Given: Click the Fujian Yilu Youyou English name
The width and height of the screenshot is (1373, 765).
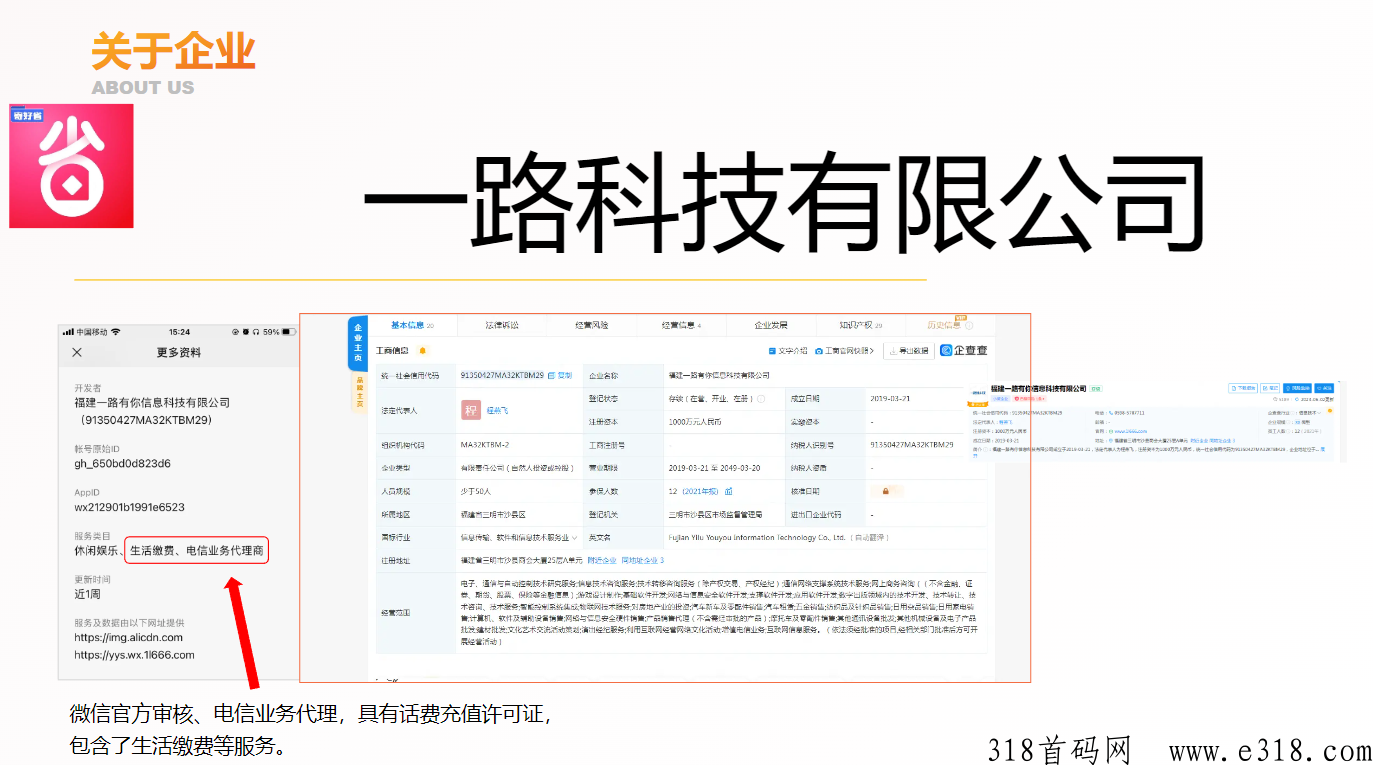Looking at the screenshot, I should (x=757, y=538).
